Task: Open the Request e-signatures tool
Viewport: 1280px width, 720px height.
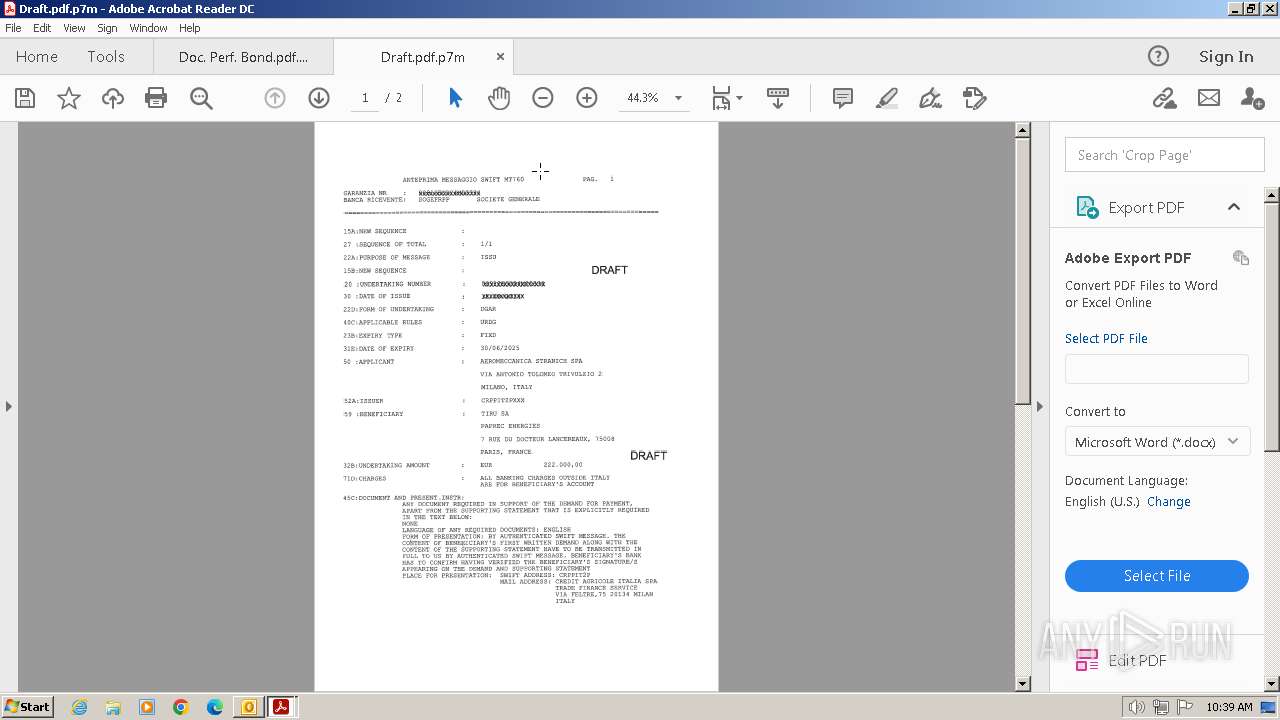Action: (974, 98)
